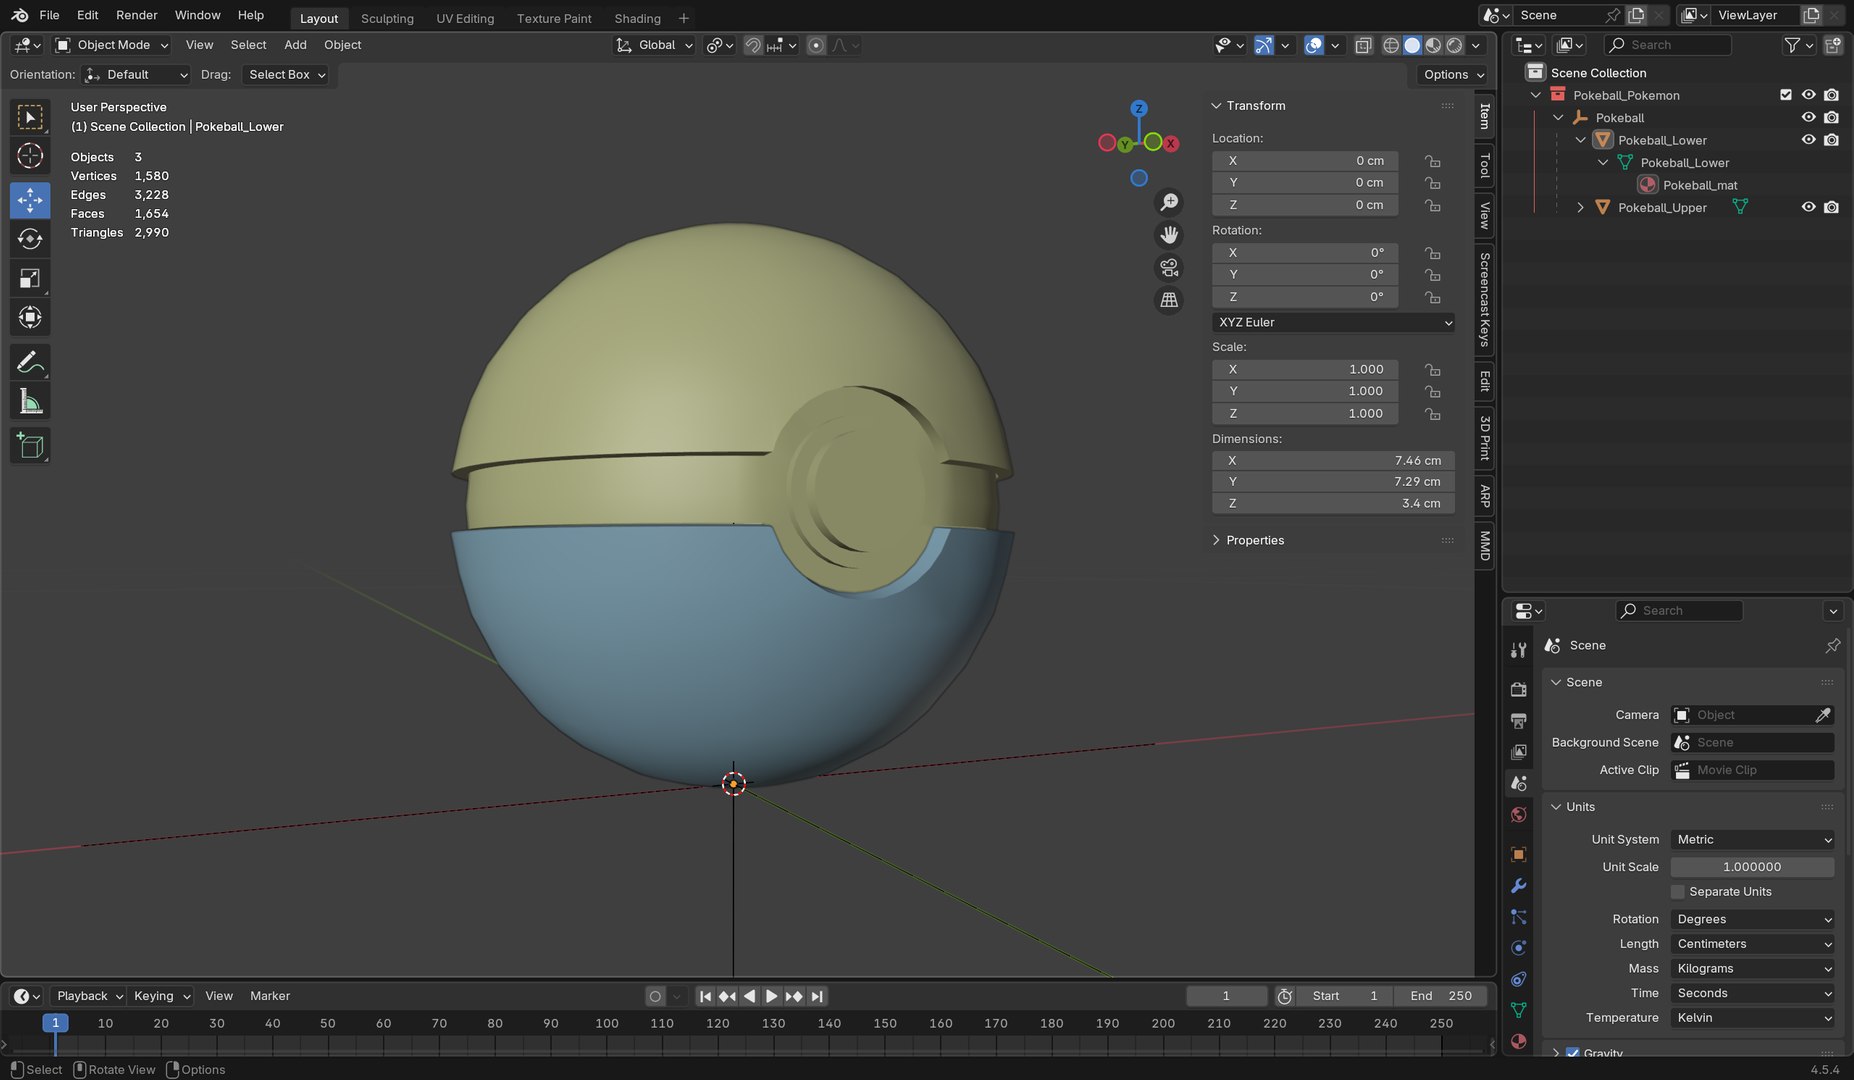Open the Add menu in viewport header
The width and height of the screenshot is (1854, 1080).
[295, 45]
